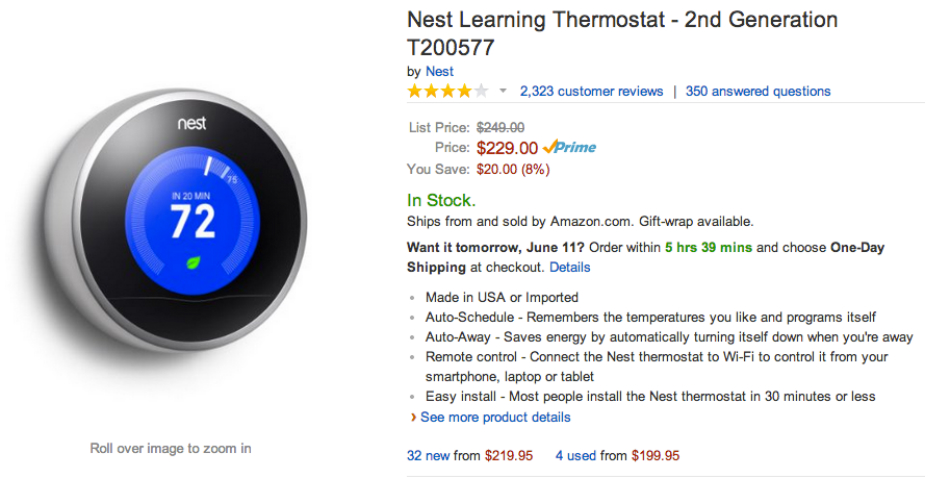The height and width of the screenshot is (478, 950).
Task: Click the 72 temperature on the display
Action: pyautogui.click(x=192, y=221)
